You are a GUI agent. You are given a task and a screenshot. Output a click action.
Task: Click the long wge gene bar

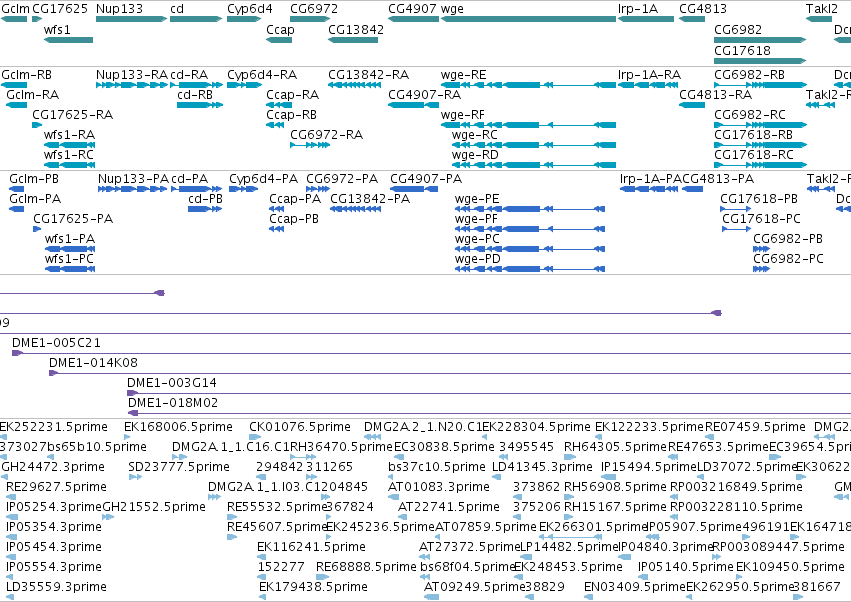[528, 19]
